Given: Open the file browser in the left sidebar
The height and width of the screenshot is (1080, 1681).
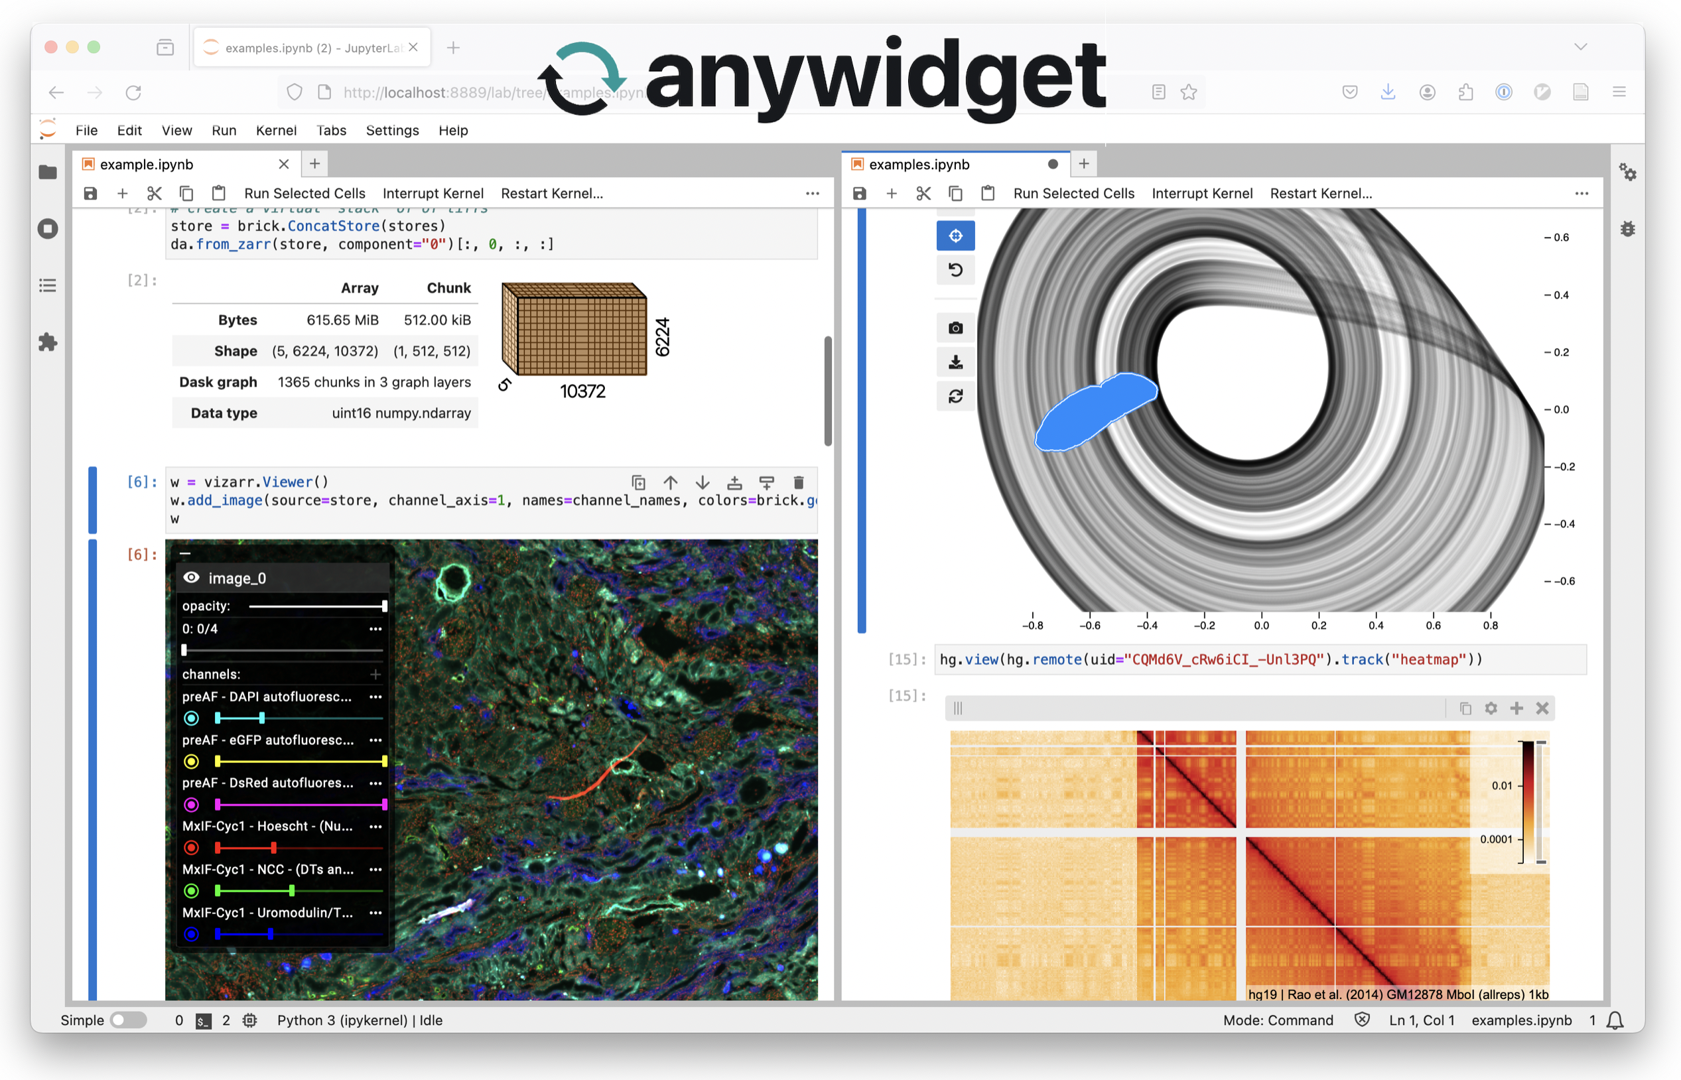Looking at the screenshot, I should [47, 172].
